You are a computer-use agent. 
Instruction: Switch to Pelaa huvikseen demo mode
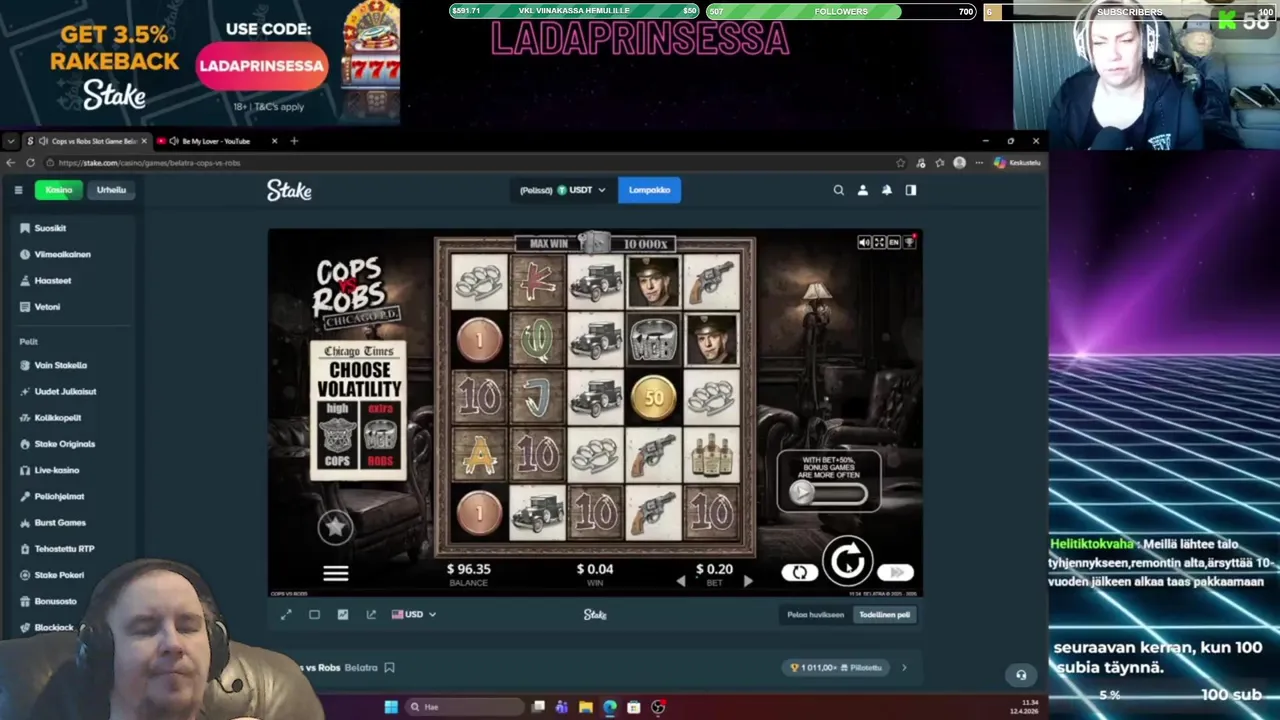tap(815, 615)
